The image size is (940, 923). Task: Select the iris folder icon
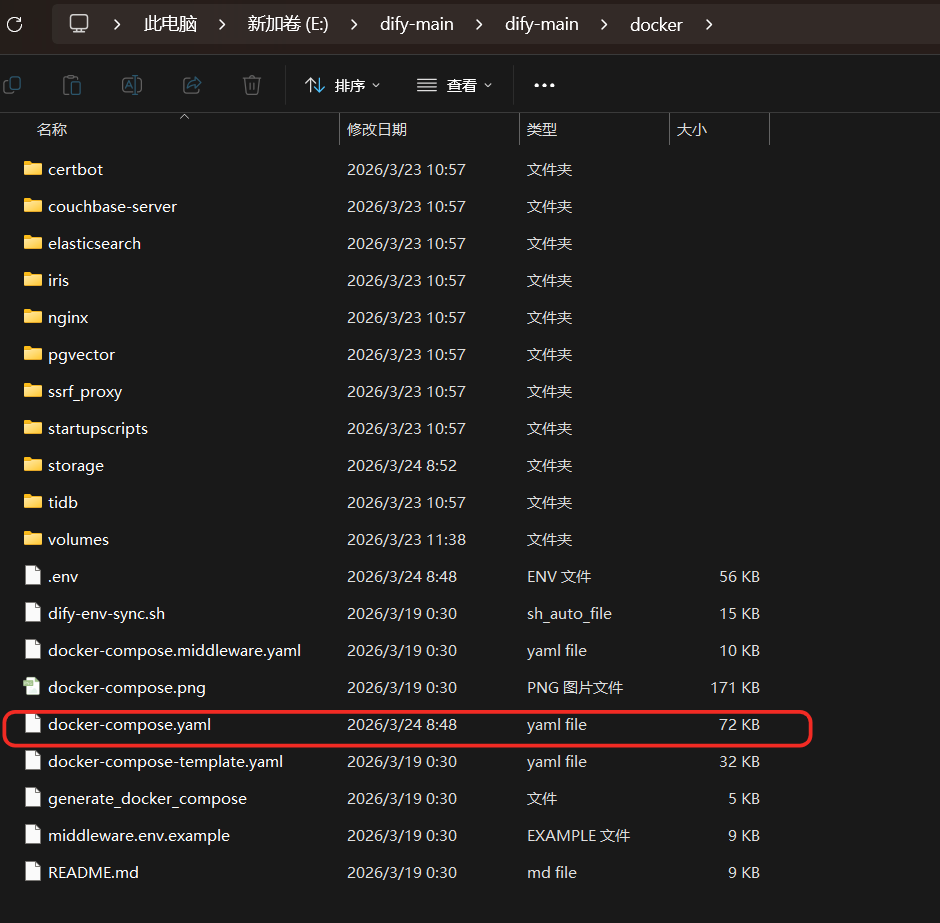pos(33,279)
